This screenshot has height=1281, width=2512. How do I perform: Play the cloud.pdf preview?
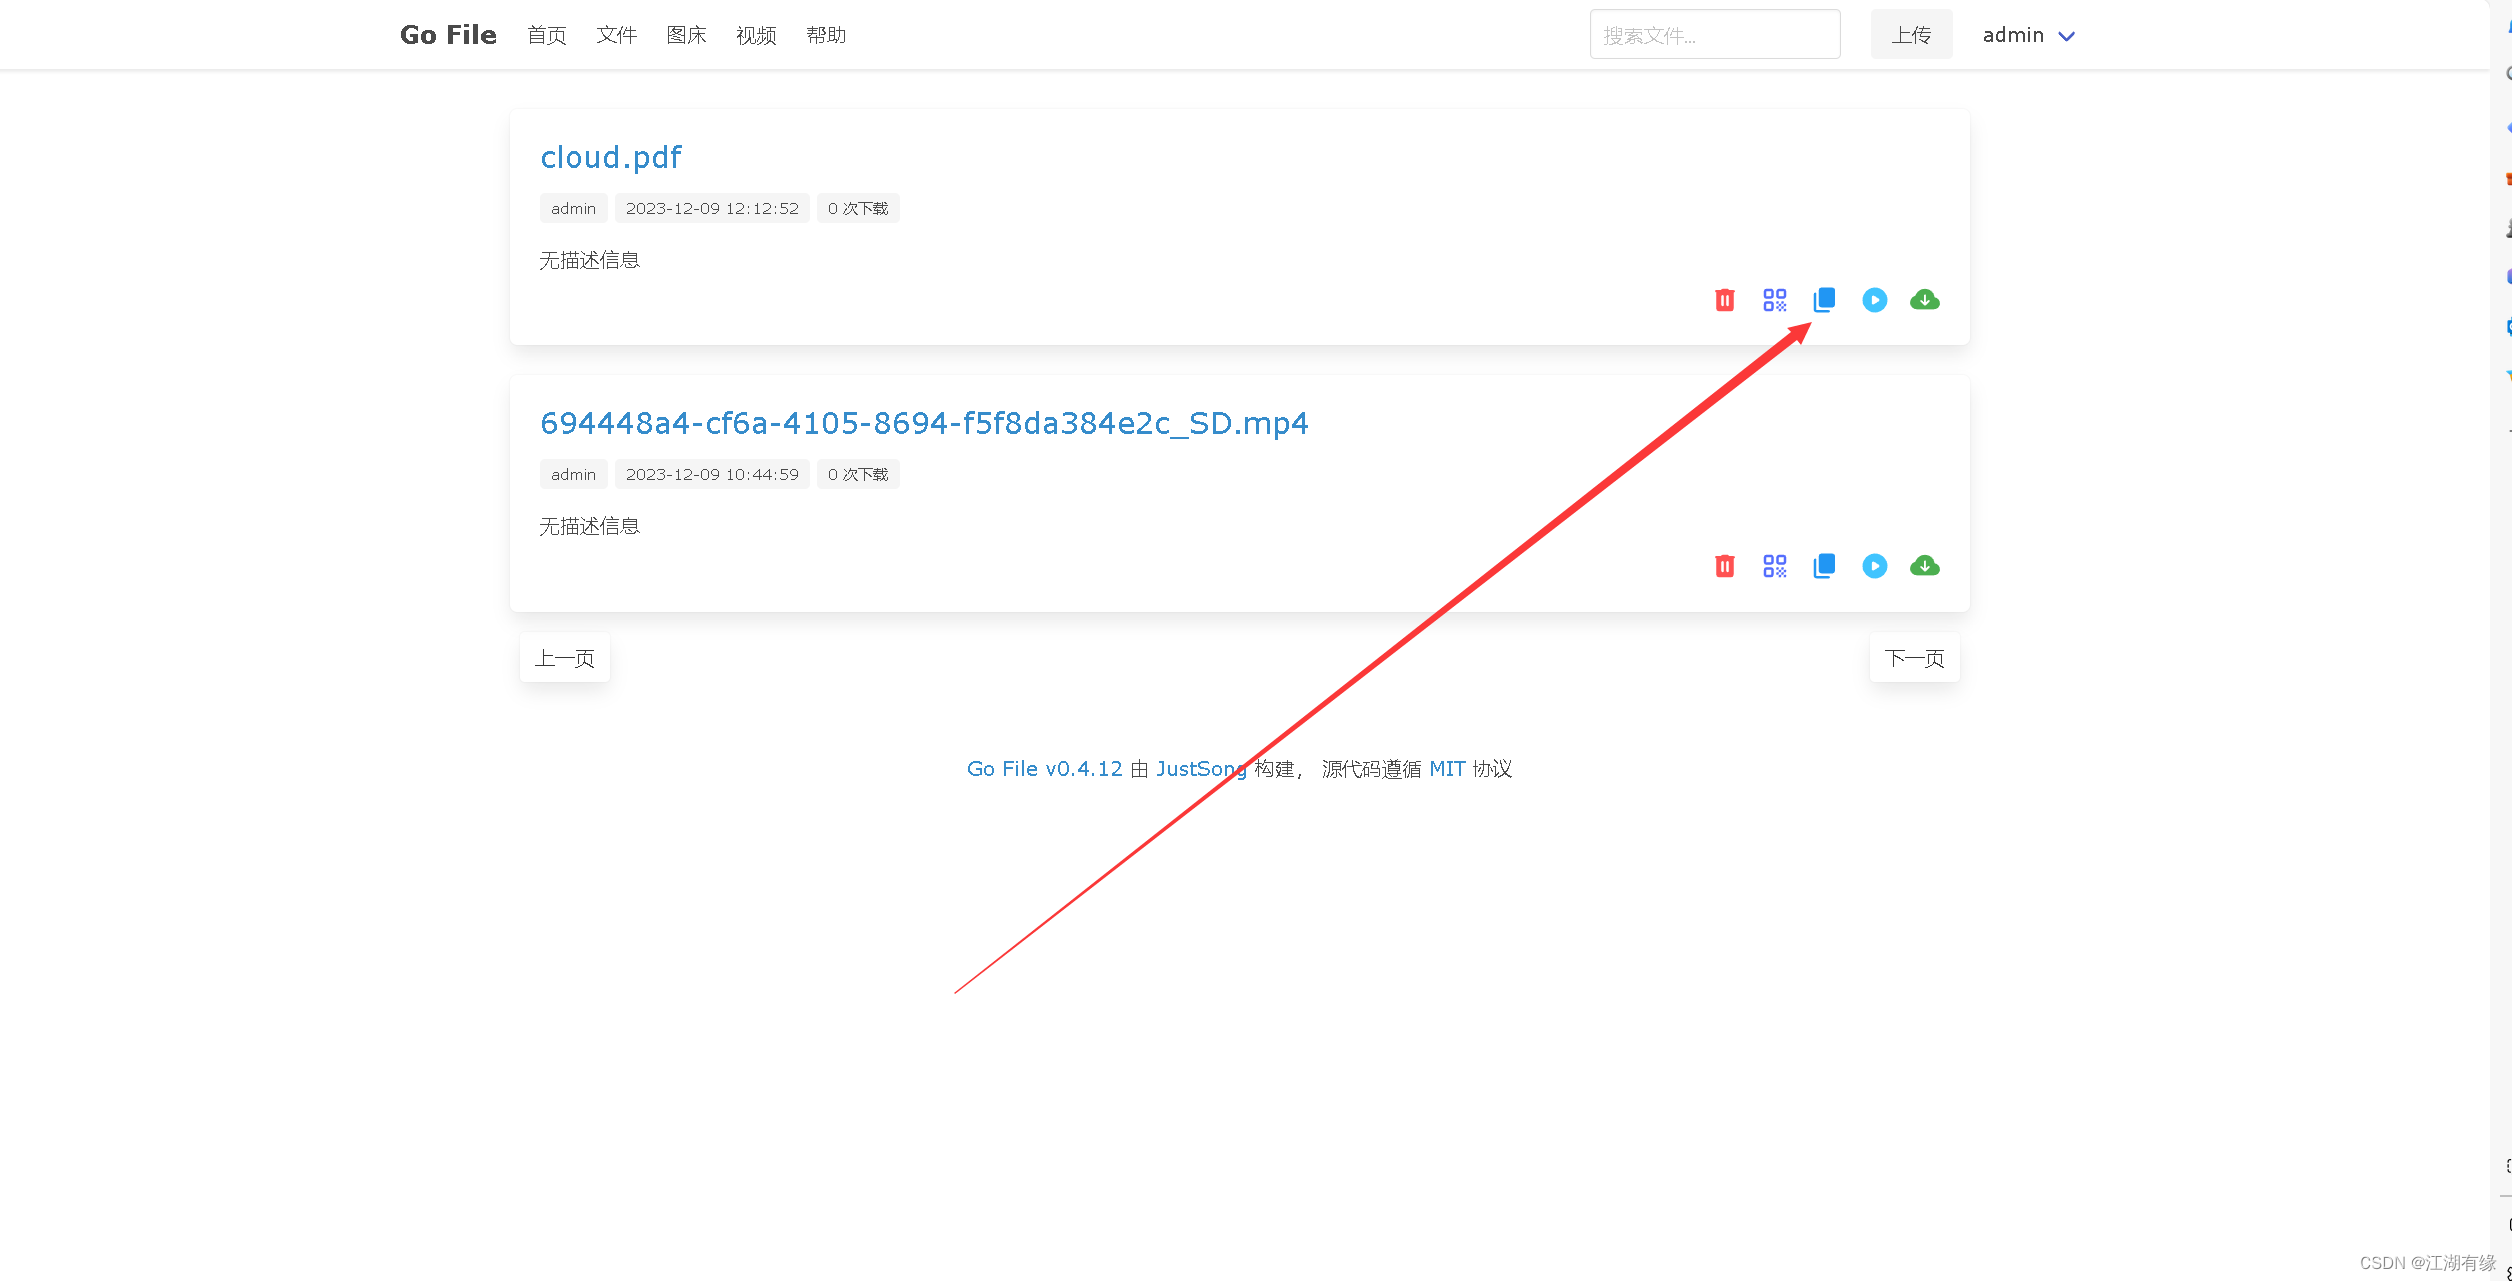coord(1874,300)
